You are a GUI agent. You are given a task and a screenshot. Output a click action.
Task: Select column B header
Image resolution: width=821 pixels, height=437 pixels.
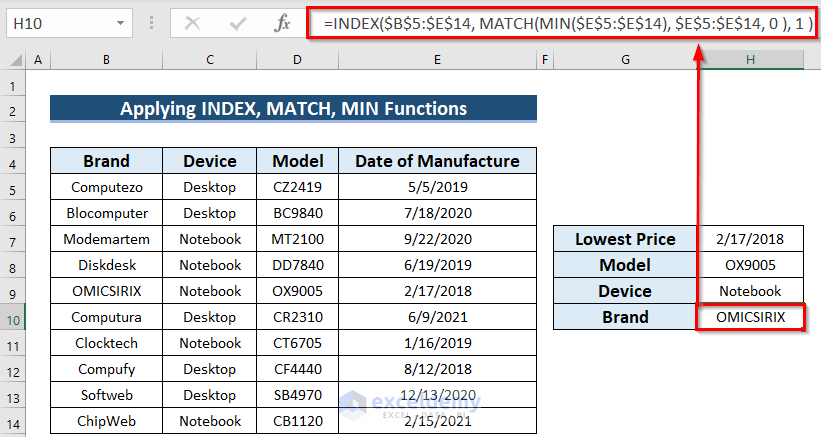(x=106, y=61)
